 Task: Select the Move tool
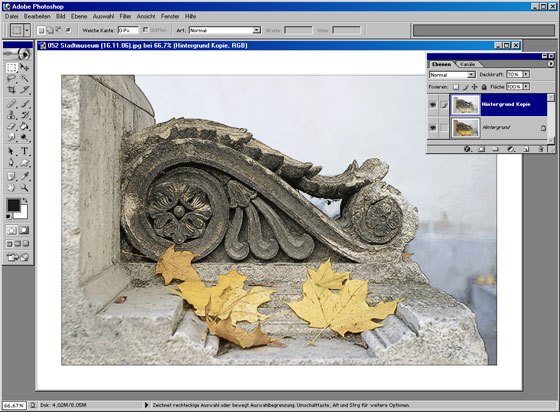(x=24, y=67)
